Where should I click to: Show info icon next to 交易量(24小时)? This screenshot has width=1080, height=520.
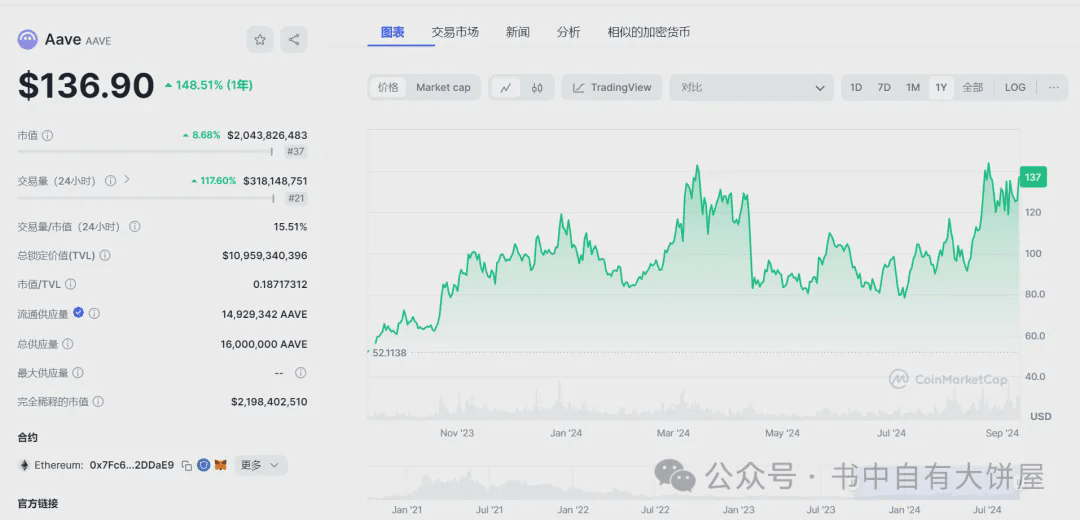click(x=110, y=180)
